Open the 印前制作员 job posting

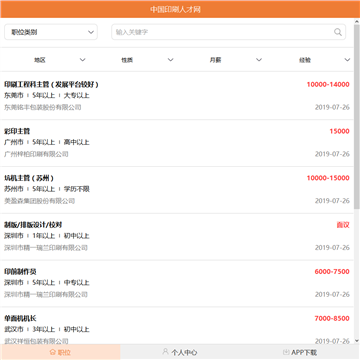(x=177, y=283)
